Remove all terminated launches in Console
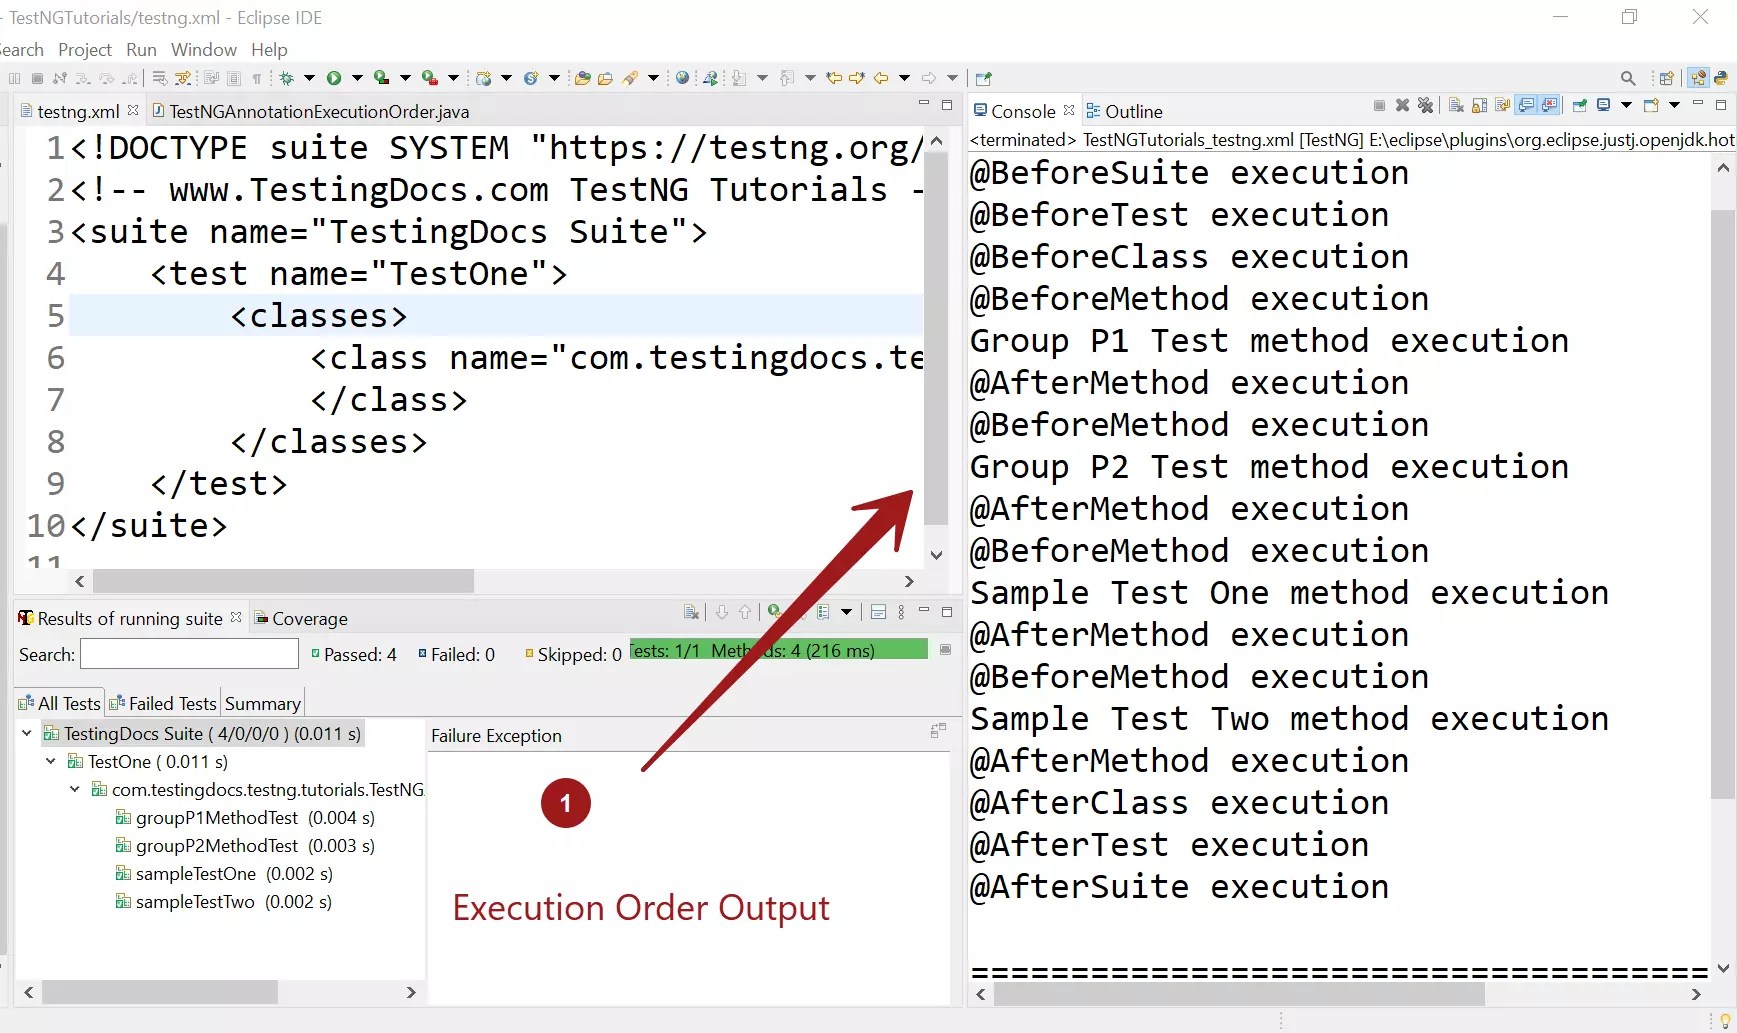This screenshot has width=1737, height=1033. (x=1425, y=105)
